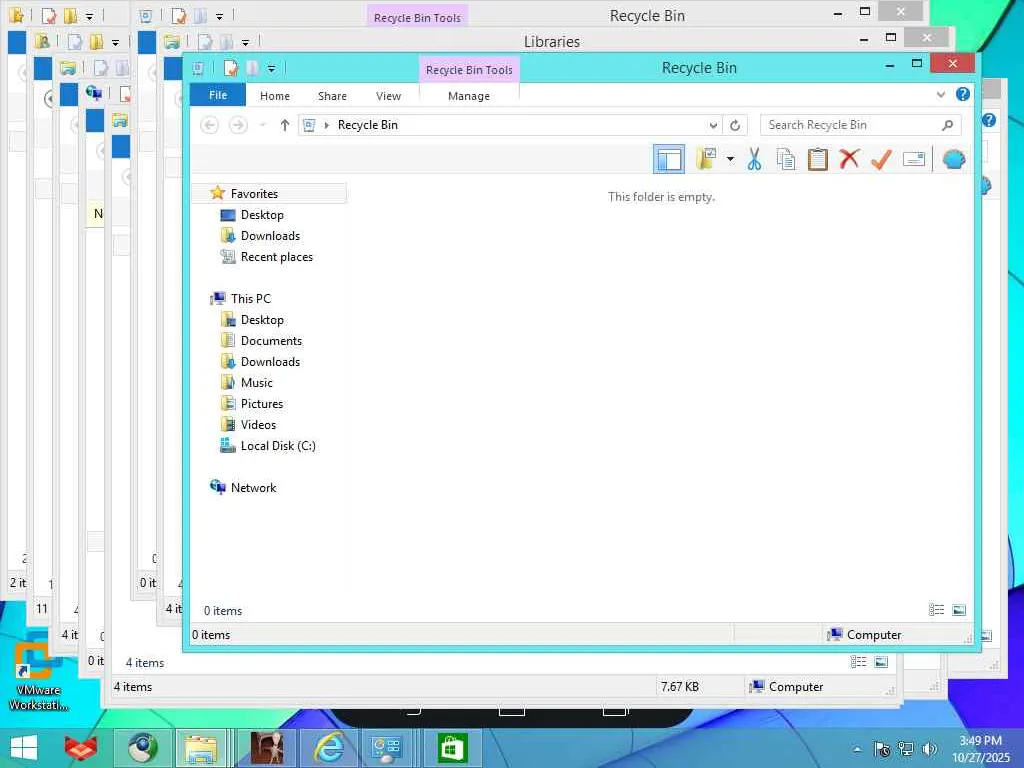1024x768 pixels.
Task: Click Recycle Bin in address bar
Action: click(x=368, y=125)
